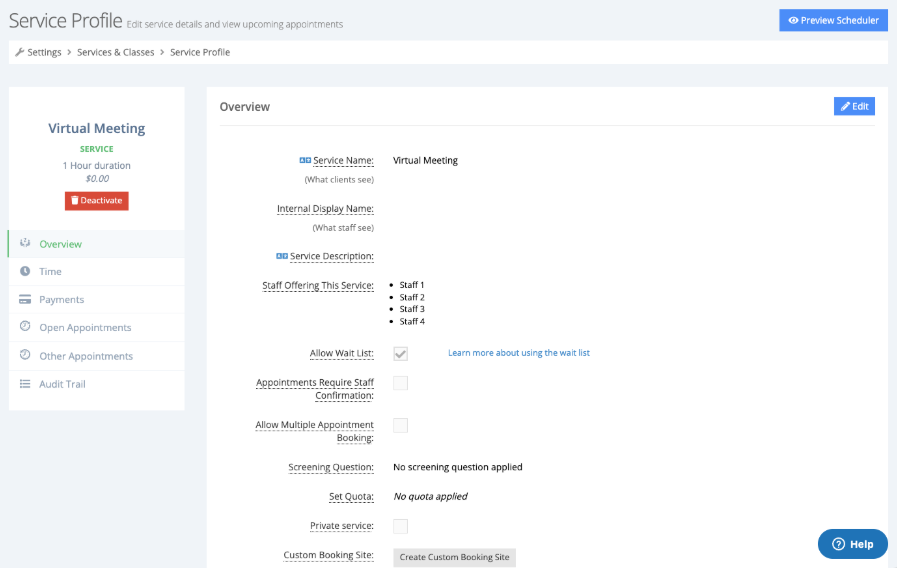Click Staff Offering This Service label

pyautogui.click(x=318, y=285)
